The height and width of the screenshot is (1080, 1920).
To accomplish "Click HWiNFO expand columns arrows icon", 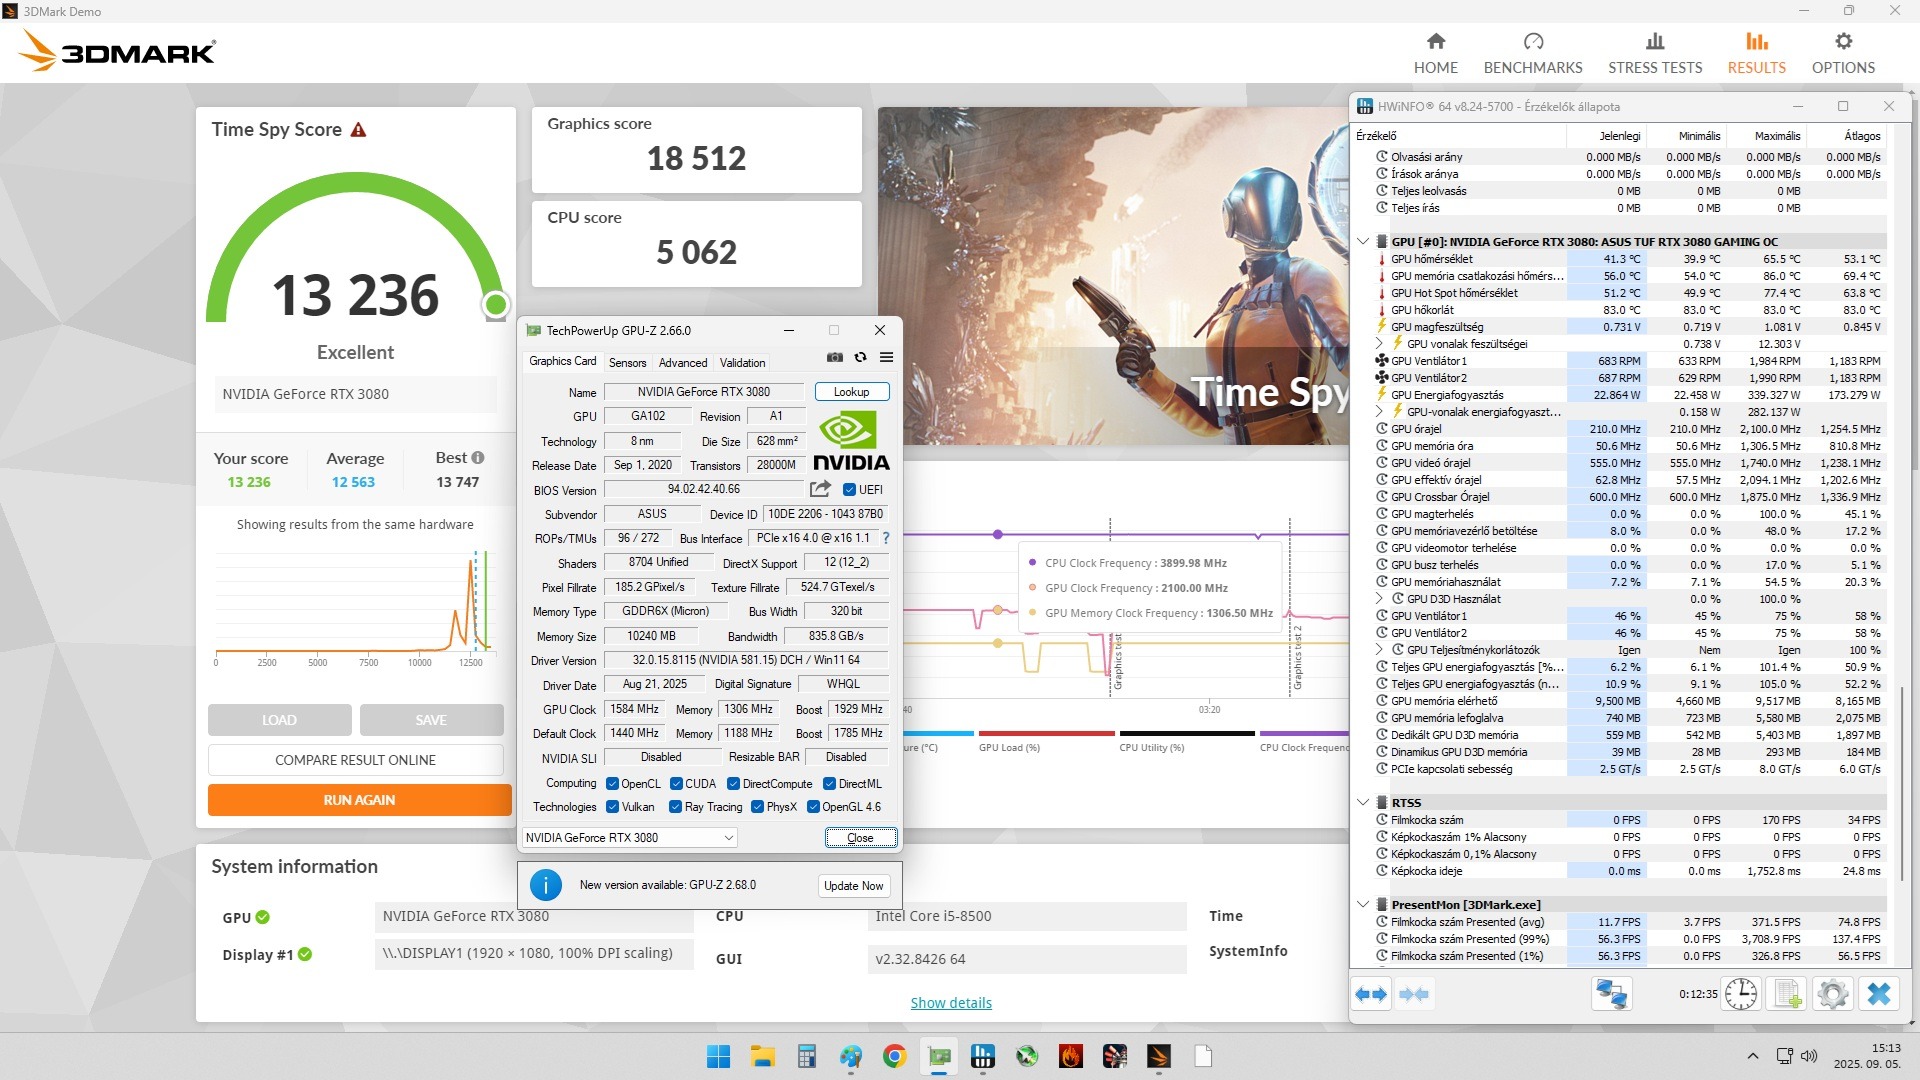I will (x=1371, y=994).
